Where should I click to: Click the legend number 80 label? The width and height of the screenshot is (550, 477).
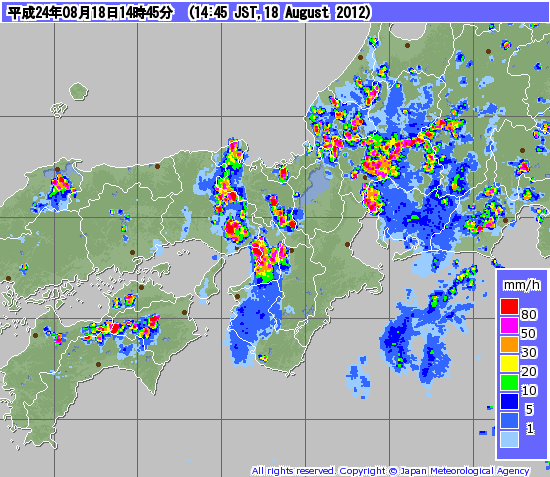tap(529, 315)
